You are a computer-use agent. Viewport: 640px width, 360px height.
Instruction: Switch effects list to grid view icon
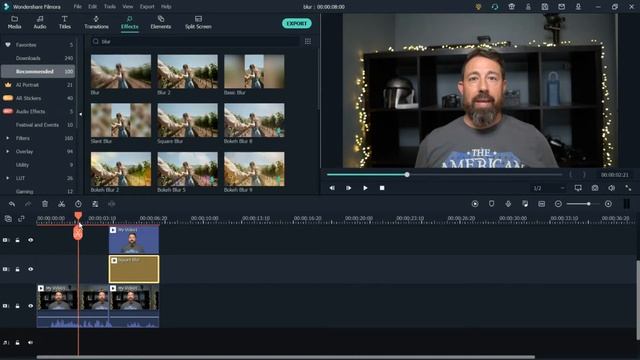(x=308, y=41)
